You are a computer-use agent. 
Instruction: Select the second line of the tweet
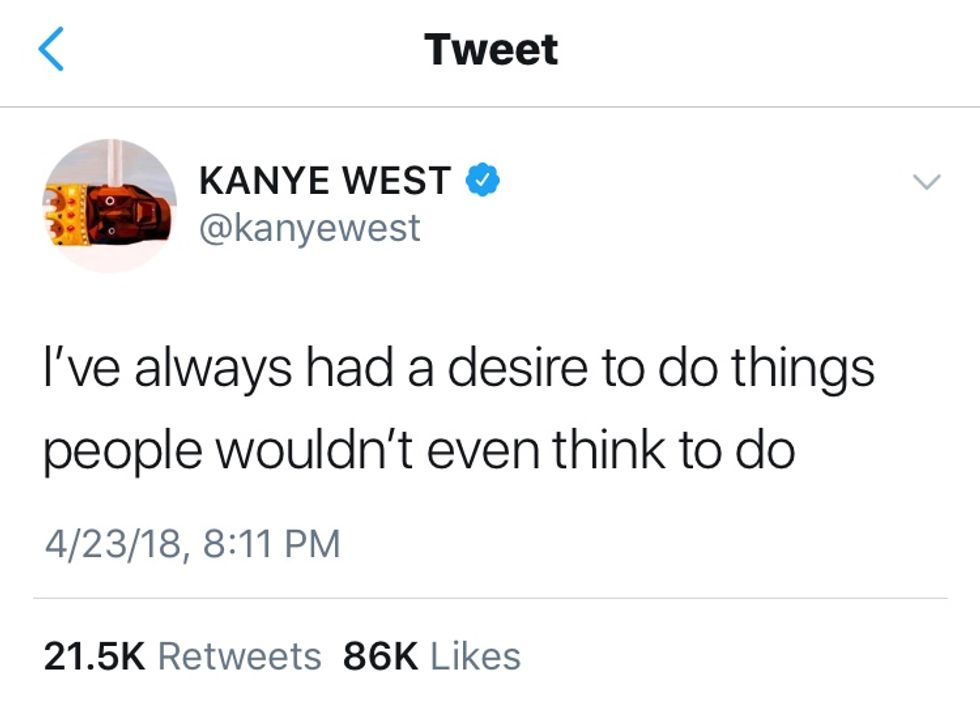[x=419, y=451]
